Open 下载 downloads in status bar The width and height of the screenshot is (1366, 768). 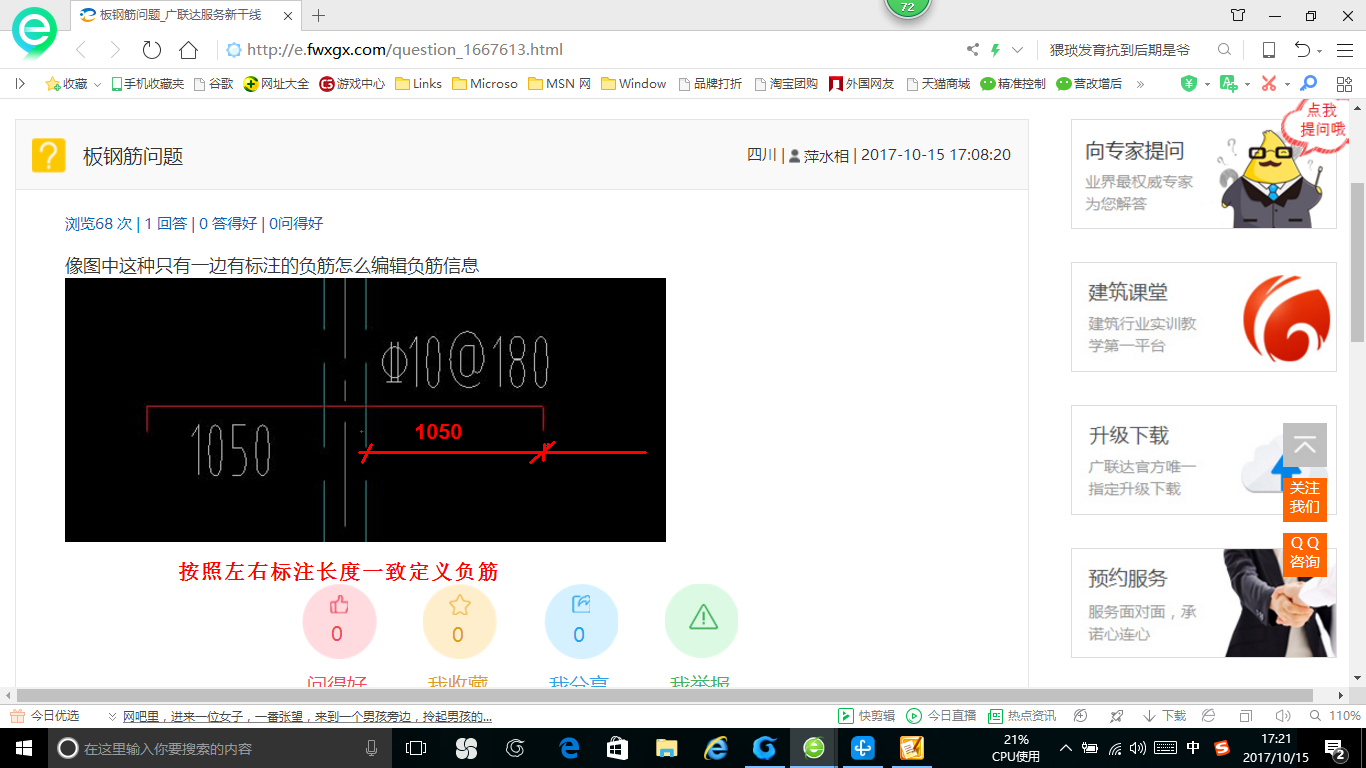tap(1164, 716)
